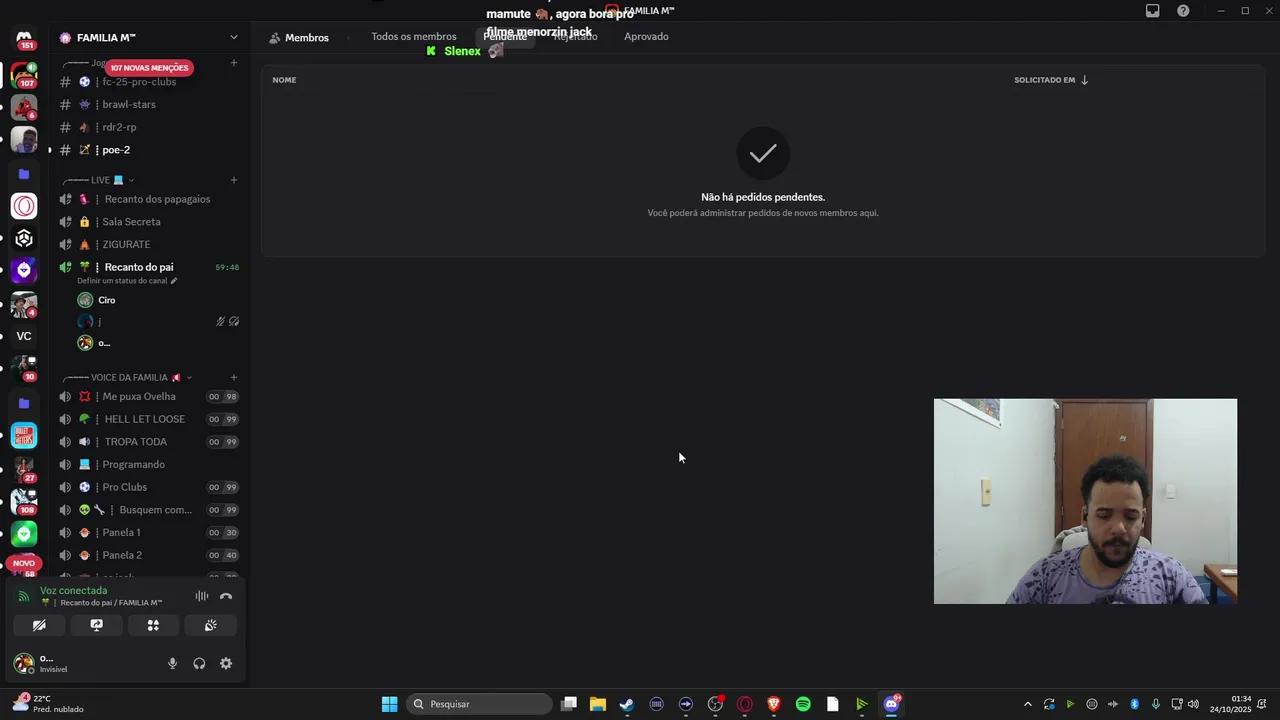Open the soundboard icon
Image resolution: width=1280 pixels, height=720 pixels.
(x=211, y=625)
